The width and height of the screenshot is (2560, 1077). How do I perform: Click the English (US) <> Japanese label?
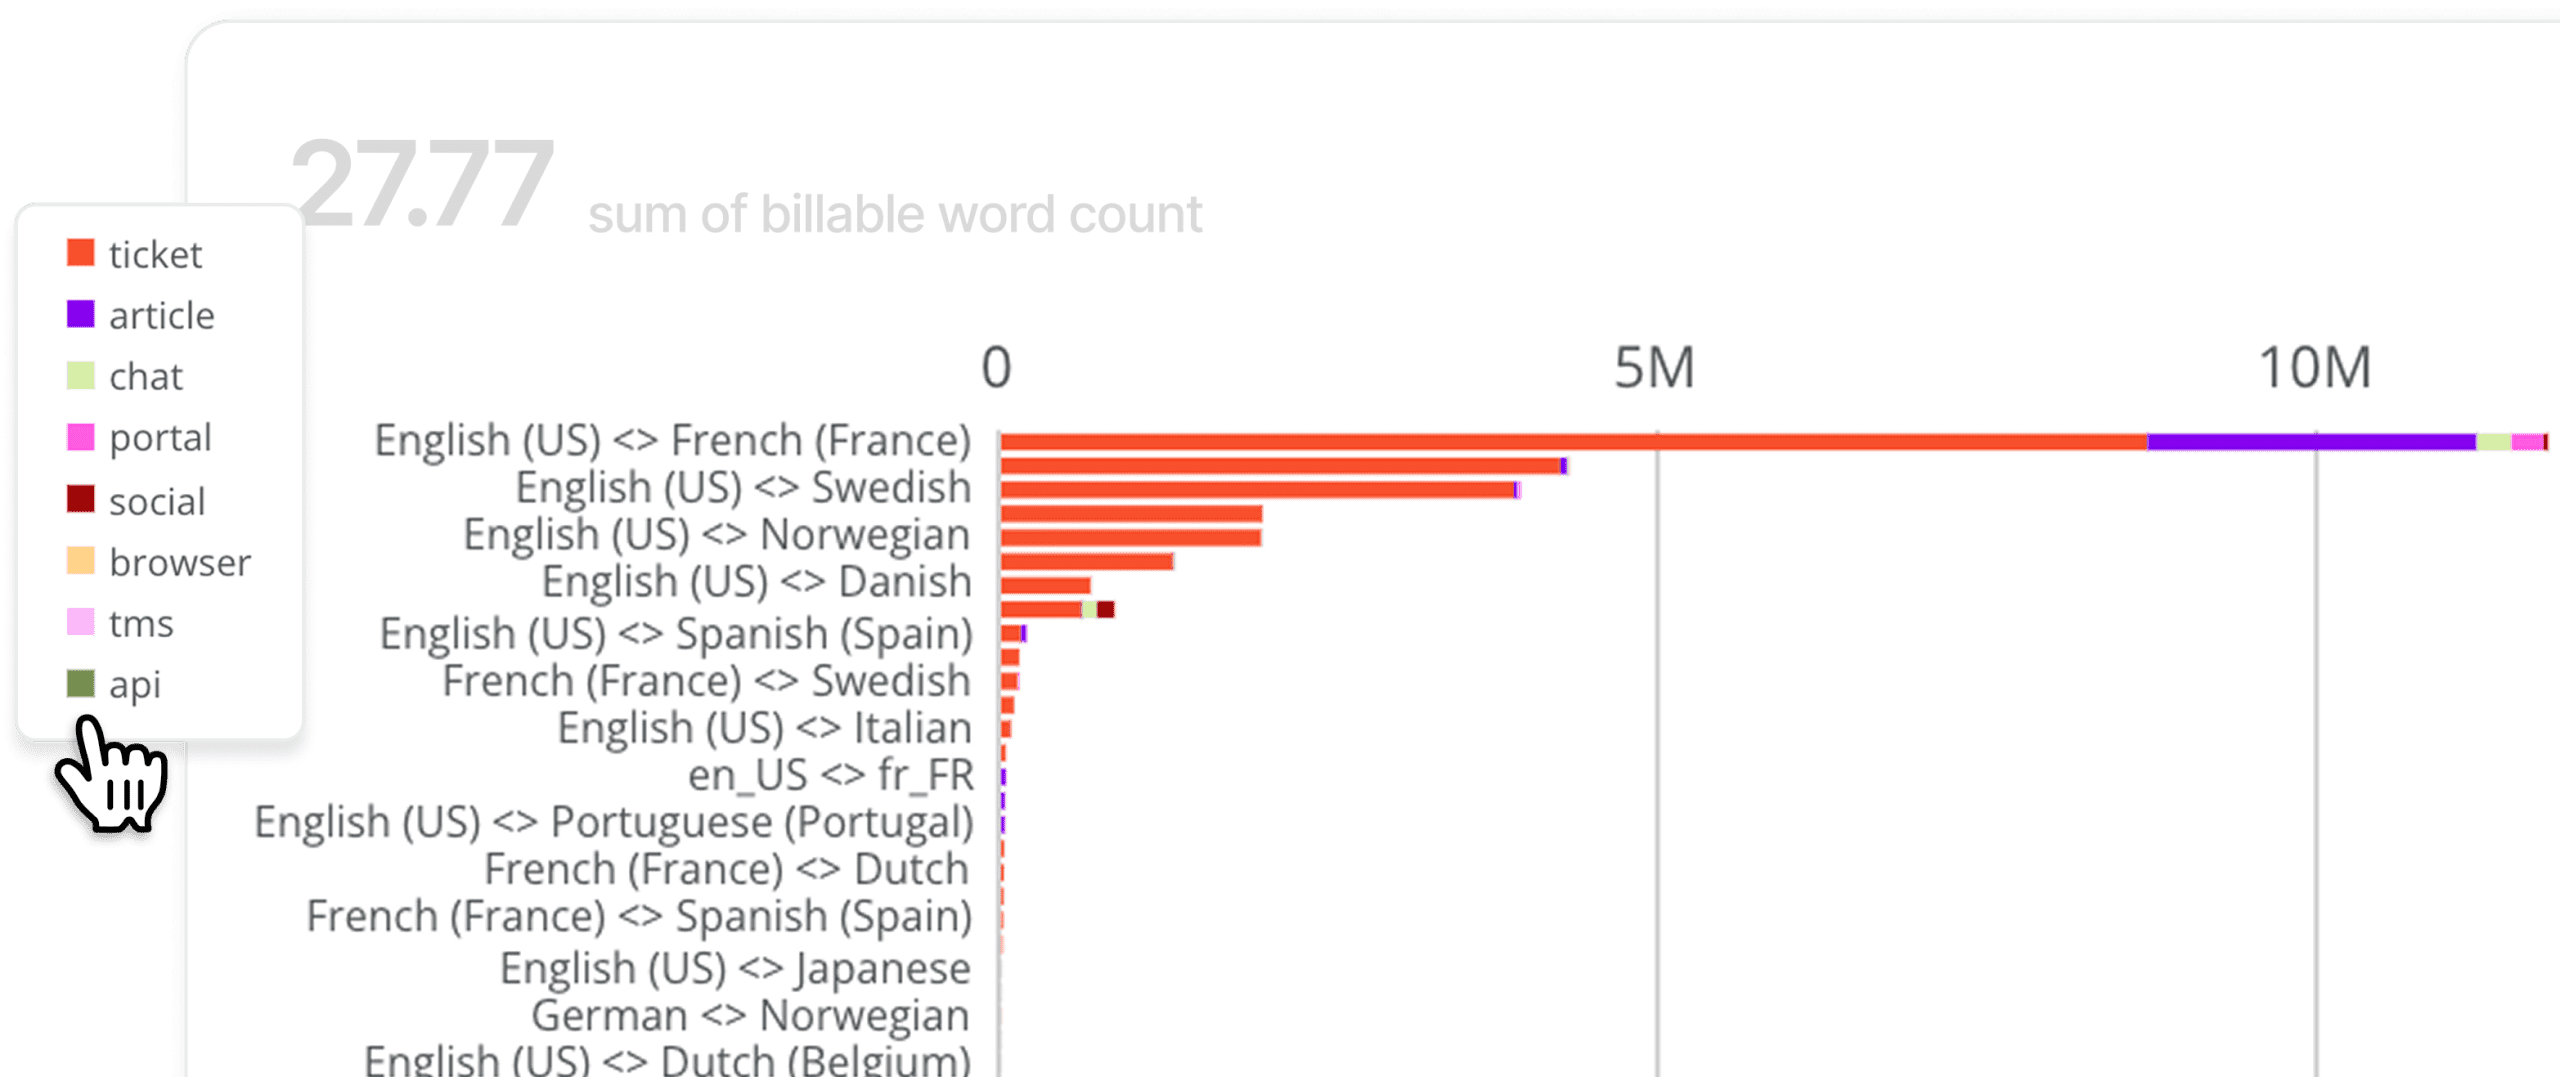(735, 968)
